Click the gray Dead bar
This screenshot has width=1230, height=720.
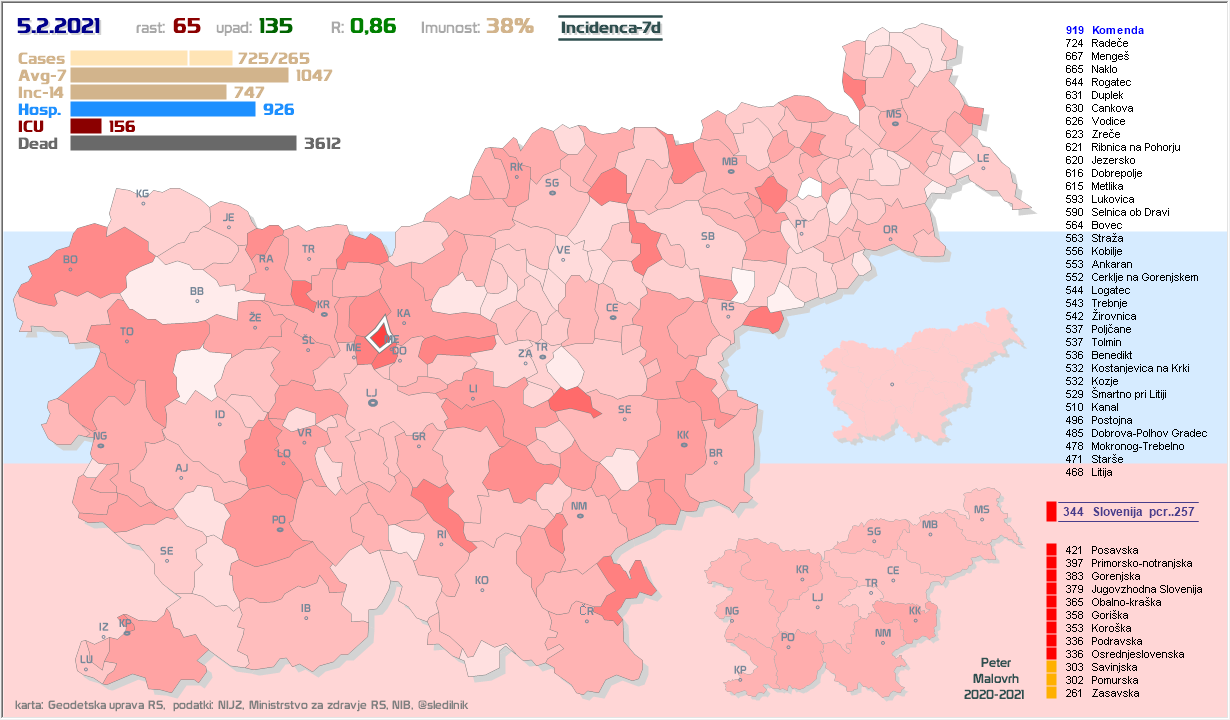(183, 143)
